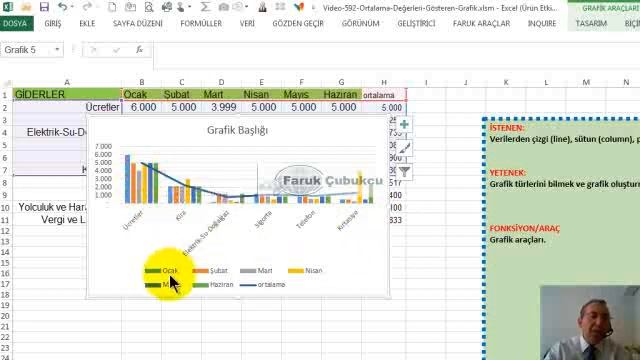
Task: Switch to the EKLE ribbon tab
Action: (87, 24)
